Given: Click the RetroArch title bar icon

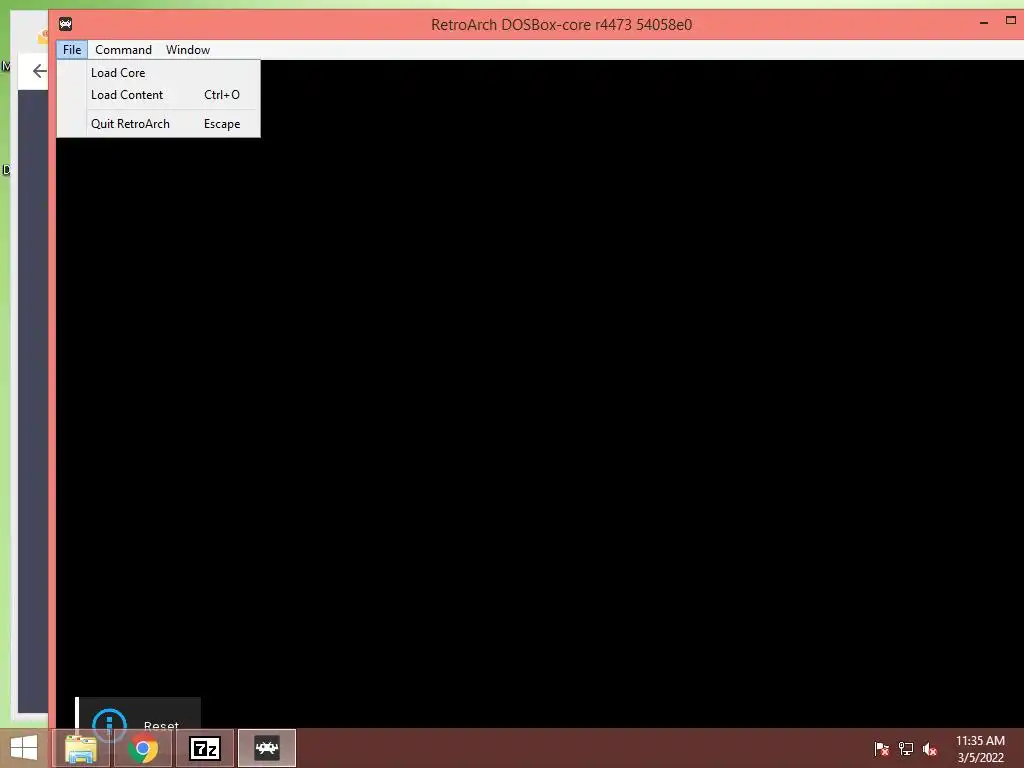Looking at the screenshot, I should pyautogui.click(x=65, y=25).
